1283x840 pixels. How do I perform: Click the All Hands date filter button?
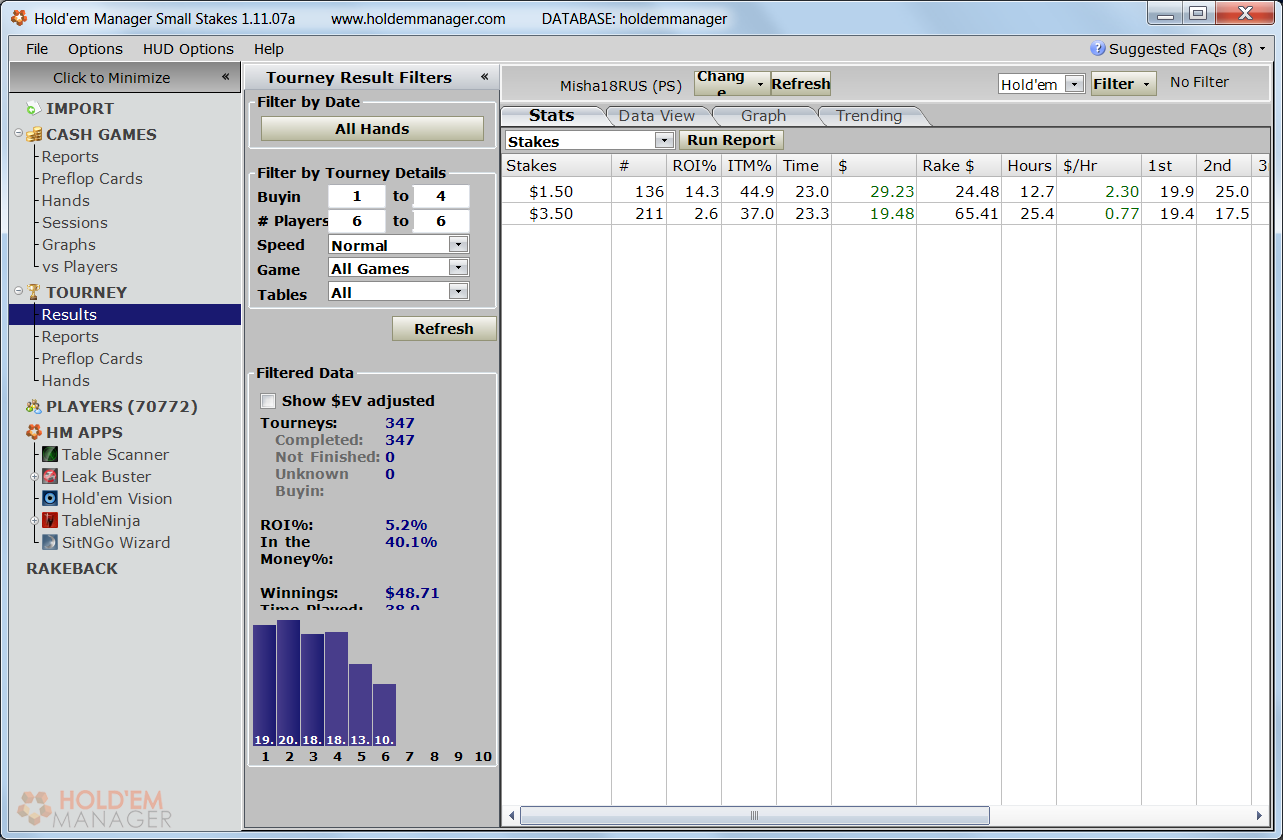[x=372, y=129]
